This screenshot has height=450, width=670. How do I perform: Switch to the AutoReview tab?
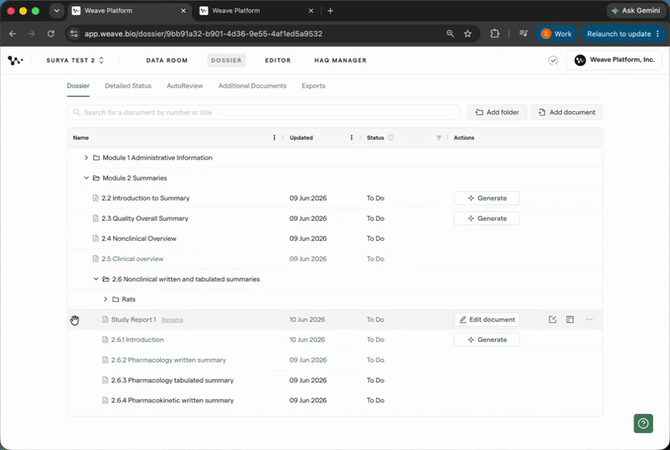pyautogui.click(x=185, y=86)
